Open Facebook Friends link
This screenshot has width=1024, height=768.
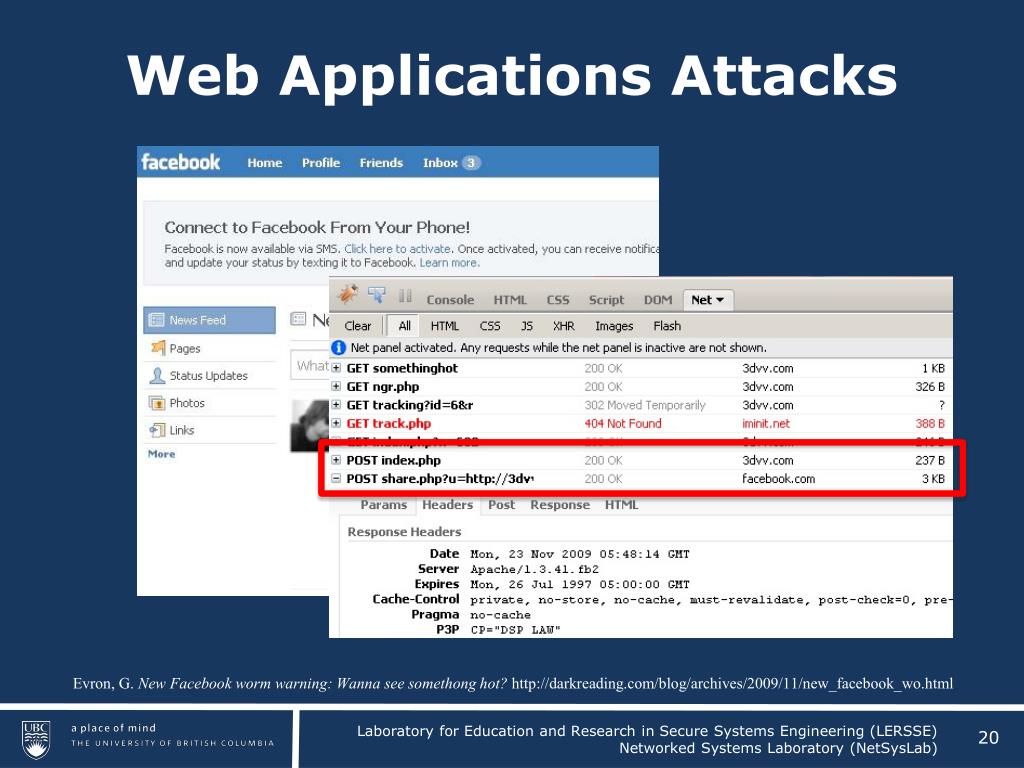pos(381,163)
